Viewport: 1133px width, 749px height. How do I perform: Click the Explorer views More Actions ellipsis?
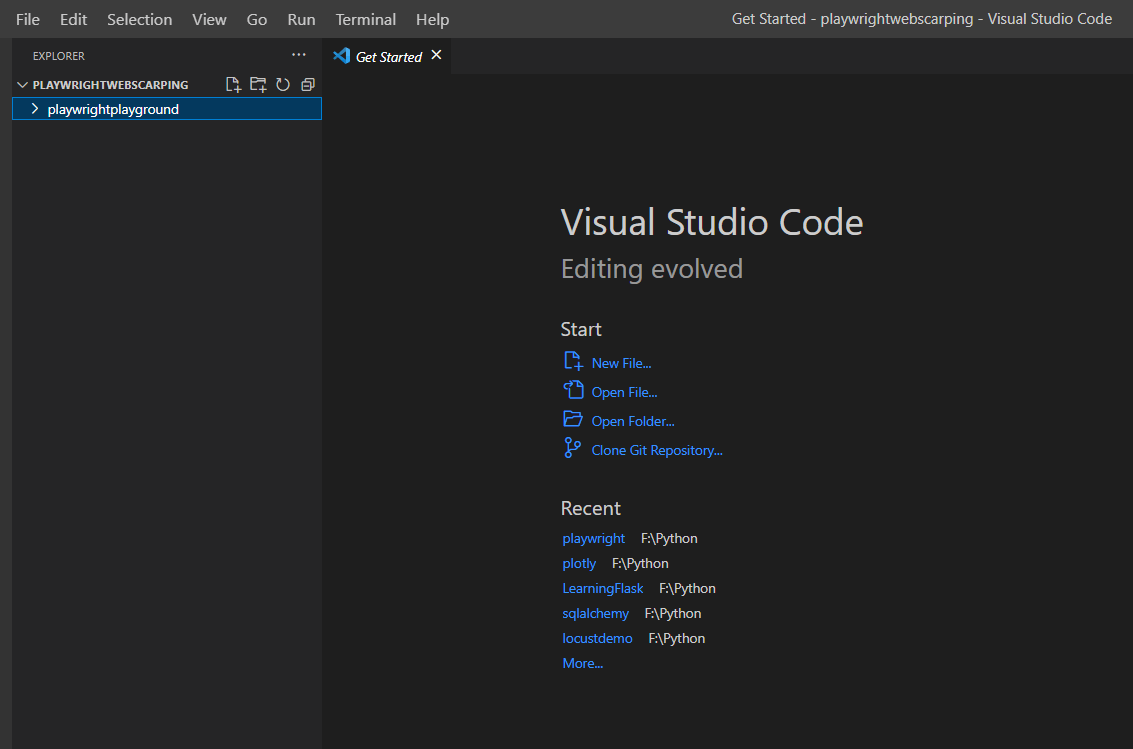click(x=298, y=55)
